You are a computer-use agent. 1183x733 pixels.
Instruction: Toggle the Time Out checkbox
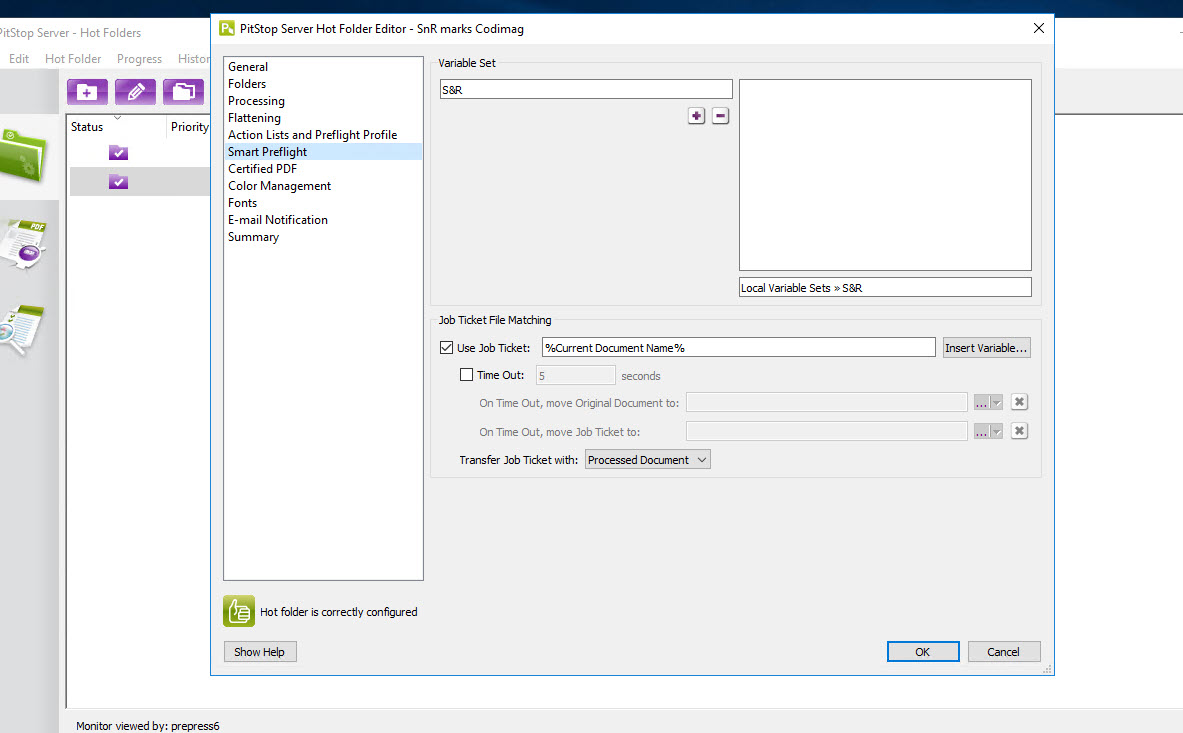(x=466, y=375)
